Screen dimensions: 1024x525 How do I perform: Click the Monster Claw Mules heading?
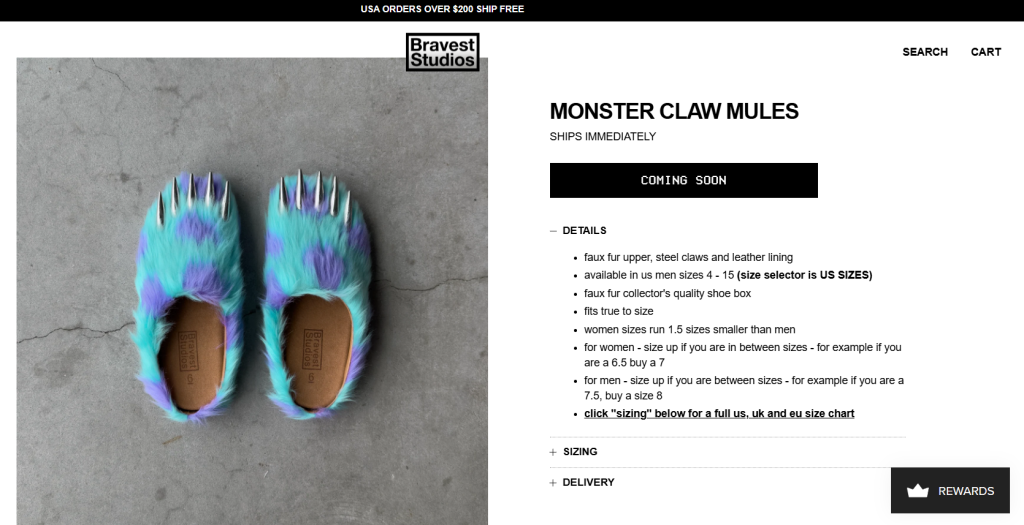(674, 111)
